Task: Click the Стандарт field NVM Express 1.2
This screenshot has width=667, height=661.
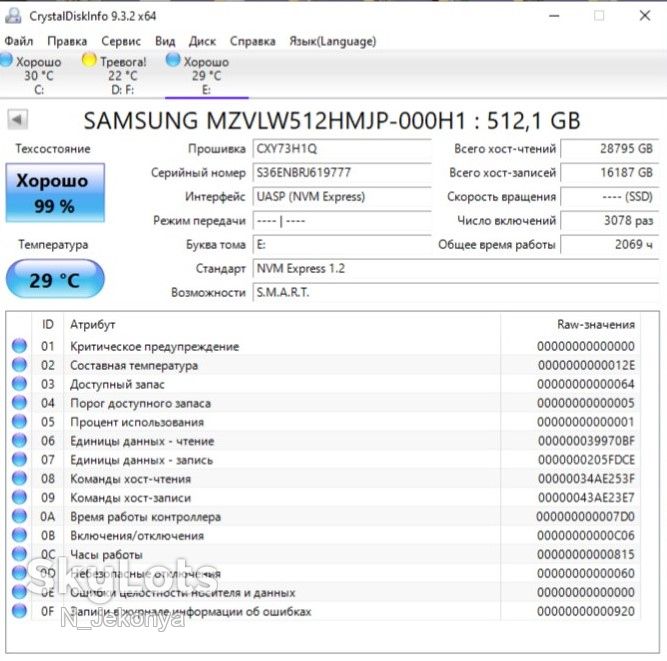Action: tap(456, 269)
